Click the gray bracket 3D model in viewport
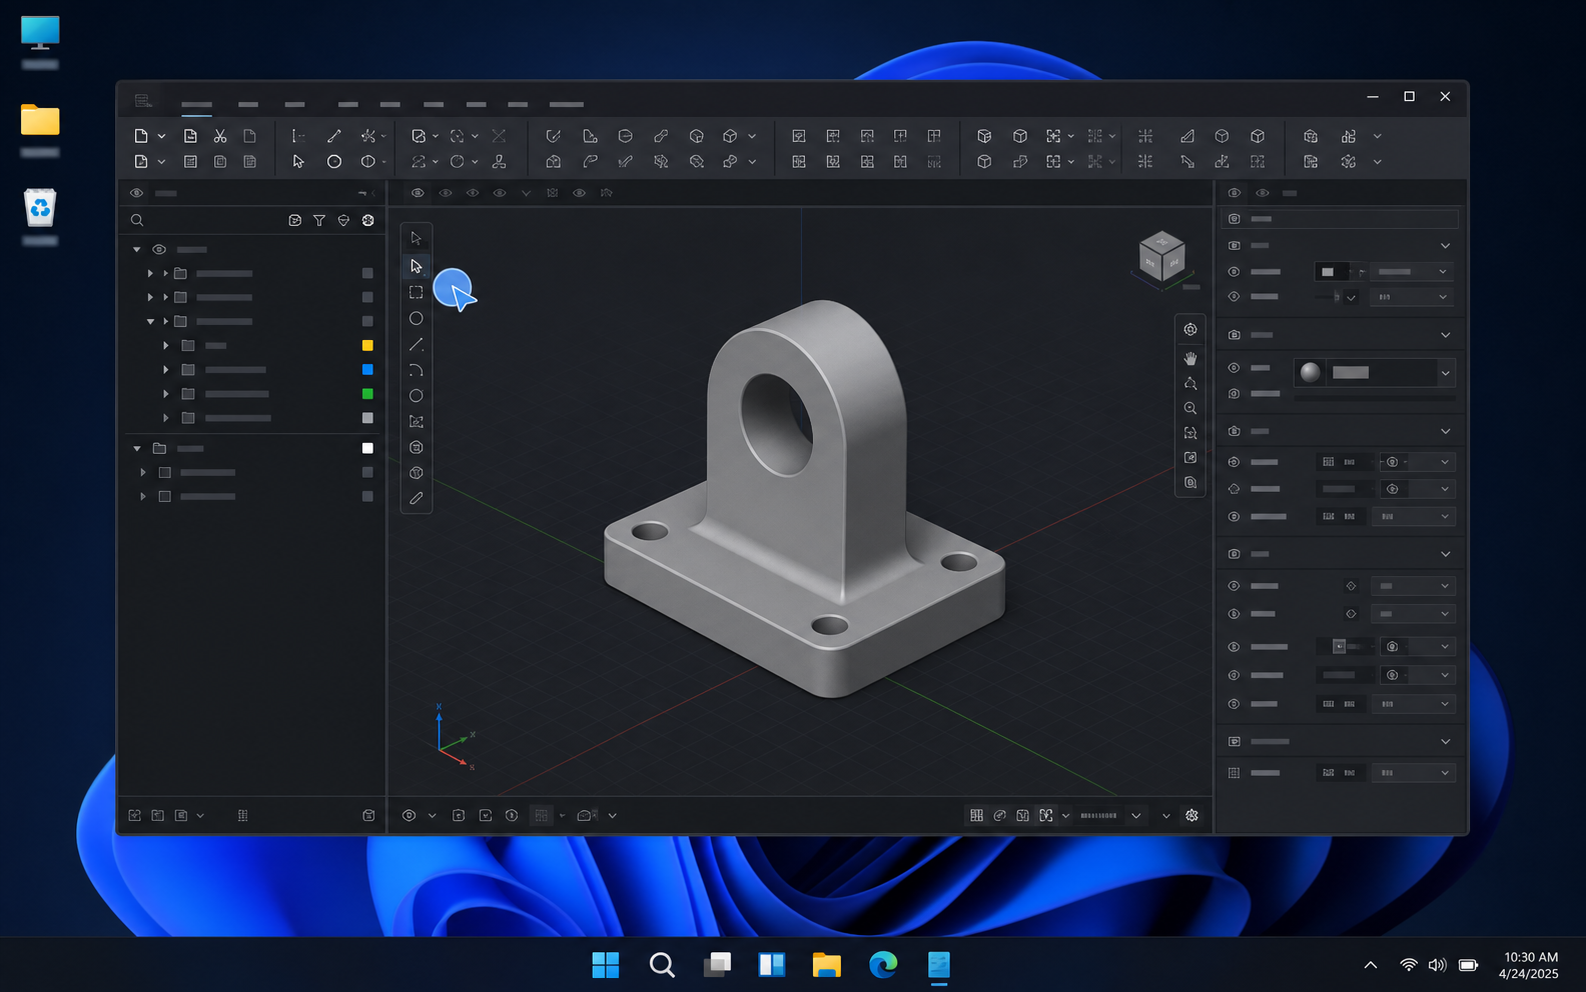 tap(804, 500)
